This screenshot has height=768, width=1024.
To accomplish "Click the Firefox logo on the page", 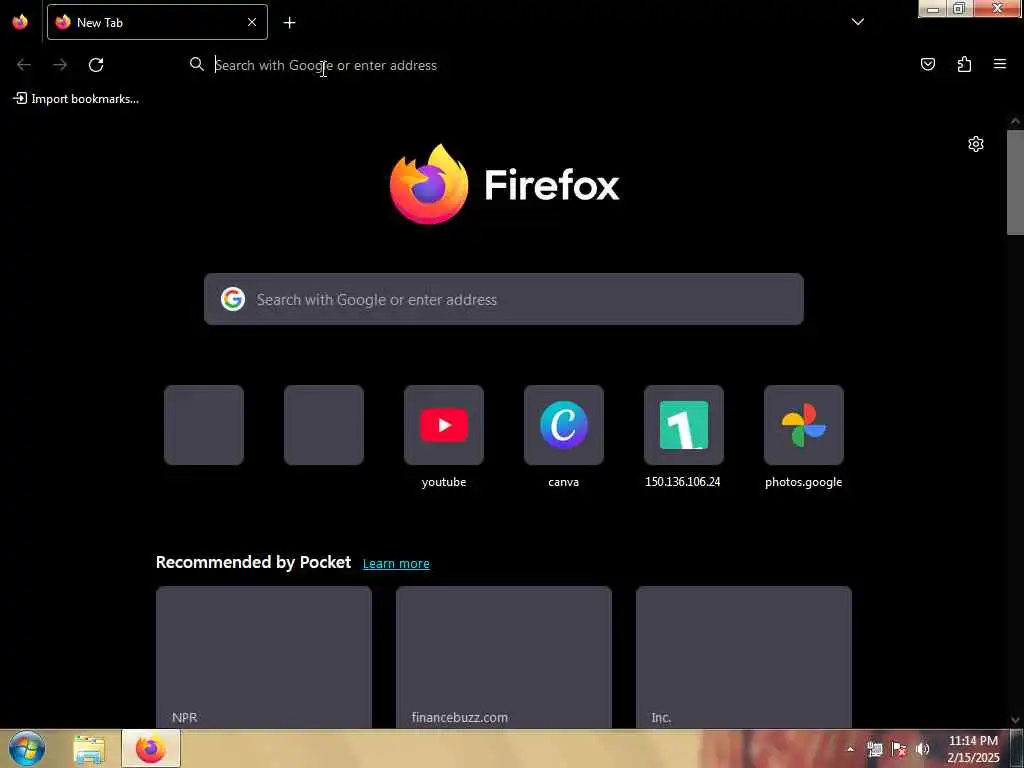I will point(504,184).
